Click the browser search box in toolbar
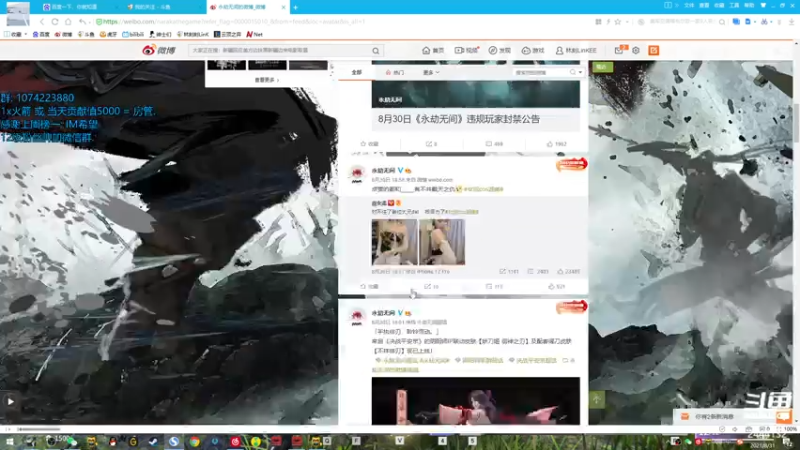 pyautogui.click(x=684, y=22)
